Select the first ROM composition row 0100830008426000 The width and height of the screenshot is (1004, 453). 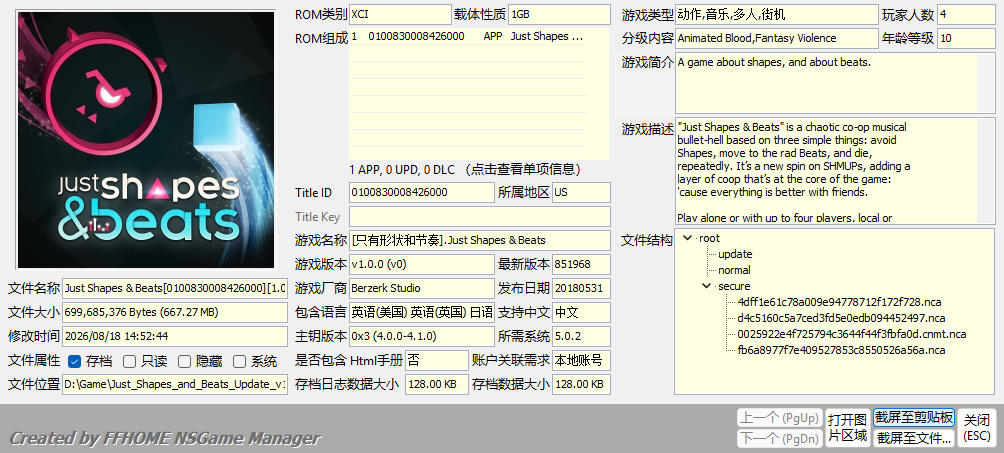point(469,37)
